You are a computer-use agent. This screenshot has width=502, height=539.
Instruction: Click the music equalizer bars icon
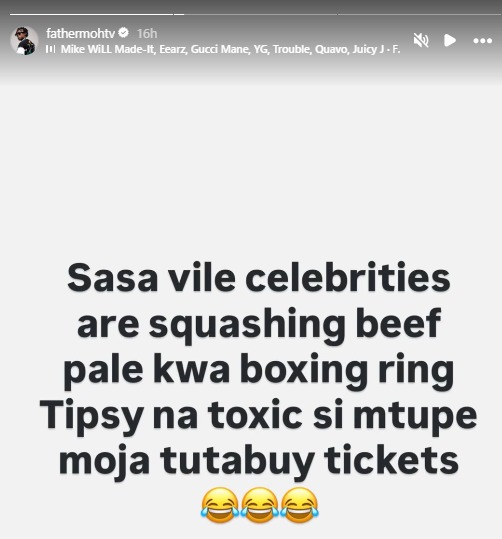[x=50, y=50]
